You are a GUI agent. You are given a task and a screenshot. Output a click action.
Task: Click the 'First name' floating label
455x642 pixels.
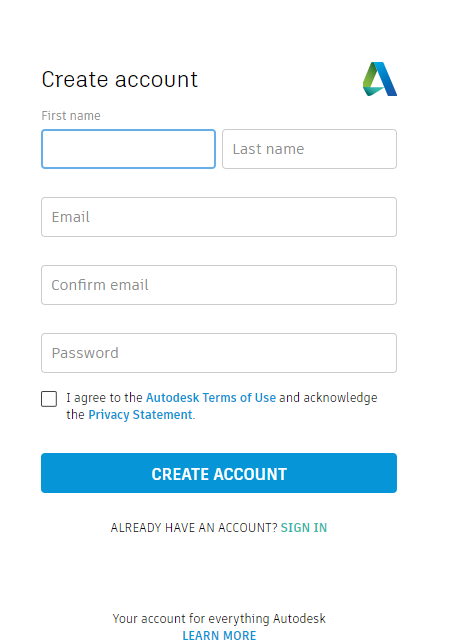pos(71,116)
